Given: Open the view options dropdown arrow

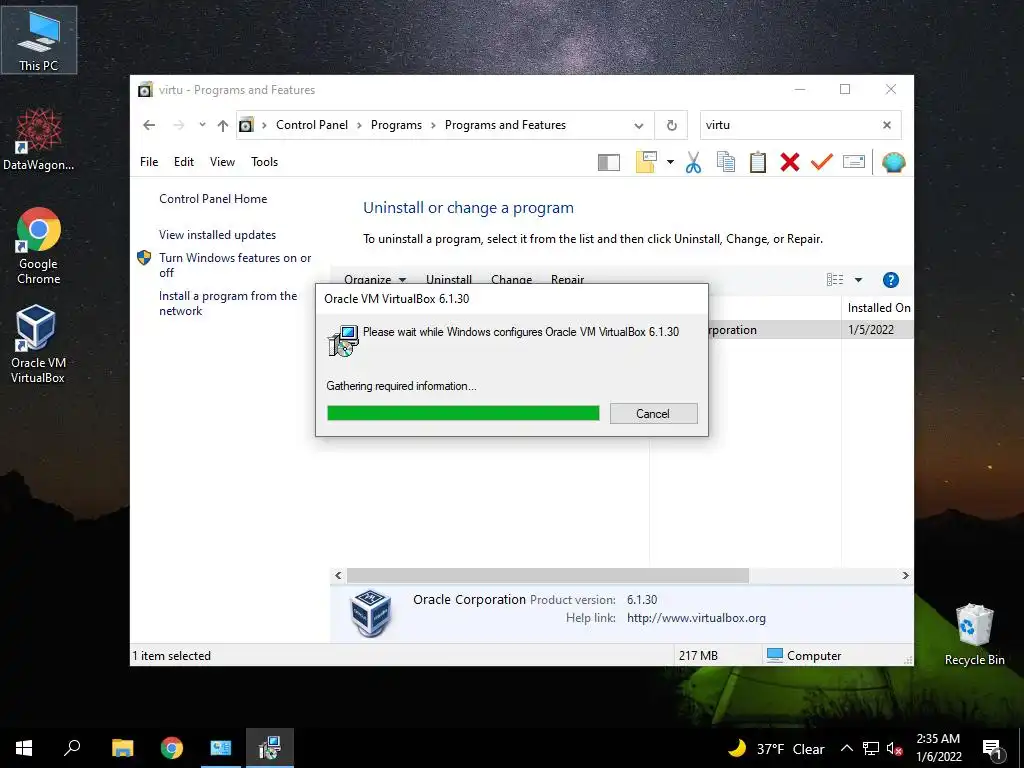Looking at the screenshot, I should point(858,280).
